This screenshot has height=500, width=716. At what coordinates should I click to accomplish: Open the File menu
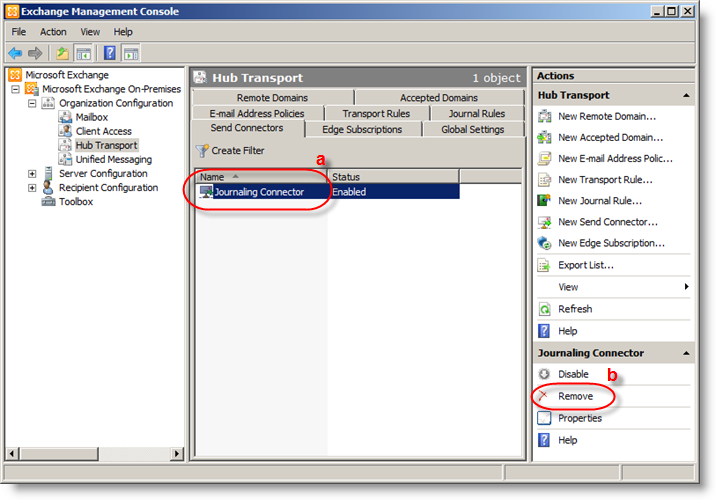coord(19,32)
